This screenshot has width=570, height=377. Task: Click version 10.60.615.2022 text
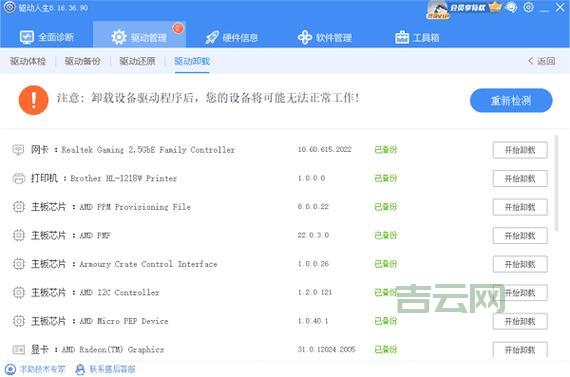[x=325, y=149]
